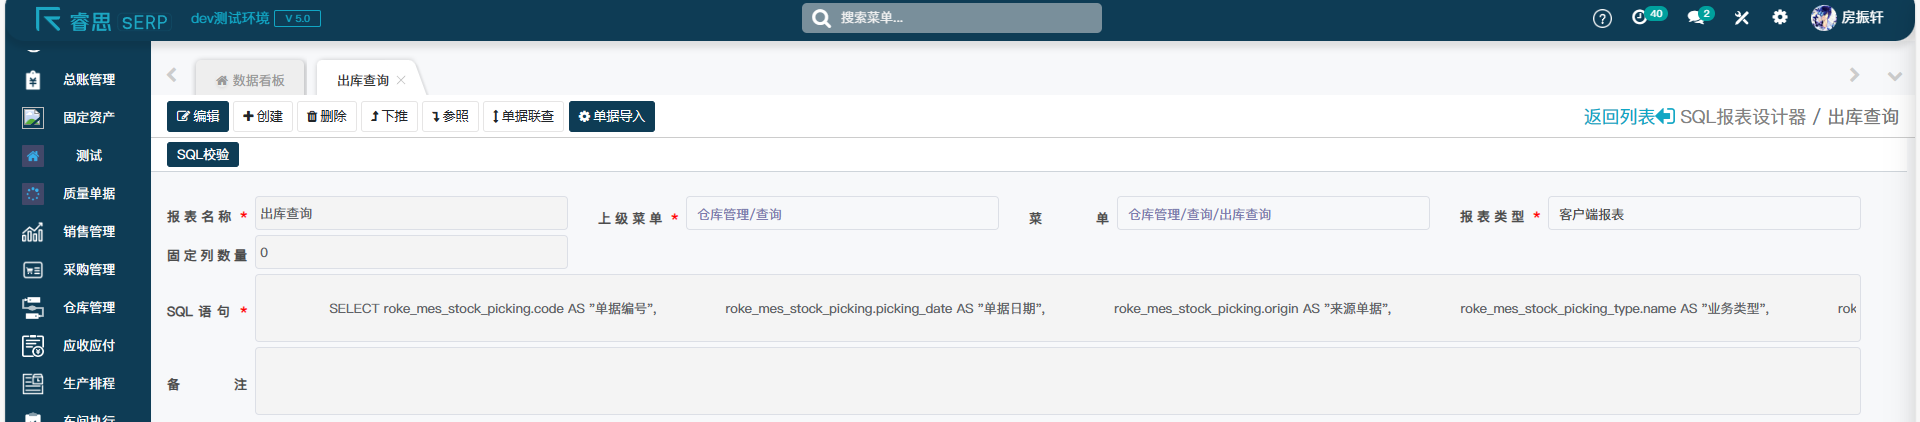The image size is (1920, 422).
Task: Open the 报表类型 field showing 客户端报表
Action: coord(1703,214)
